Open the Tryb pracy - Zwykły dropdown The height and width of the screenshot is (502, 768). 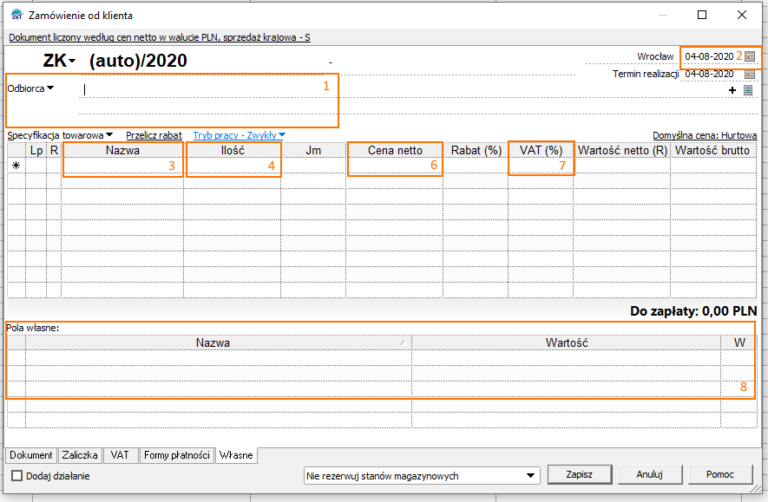click(x=282, y=135)
